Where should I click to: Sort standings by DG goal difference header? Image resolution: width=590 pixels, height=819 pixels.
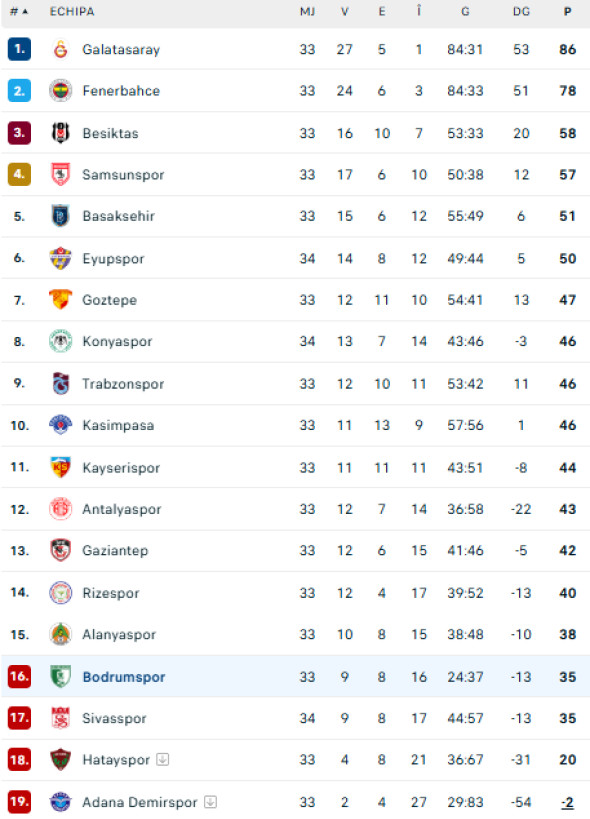(521, 11)
